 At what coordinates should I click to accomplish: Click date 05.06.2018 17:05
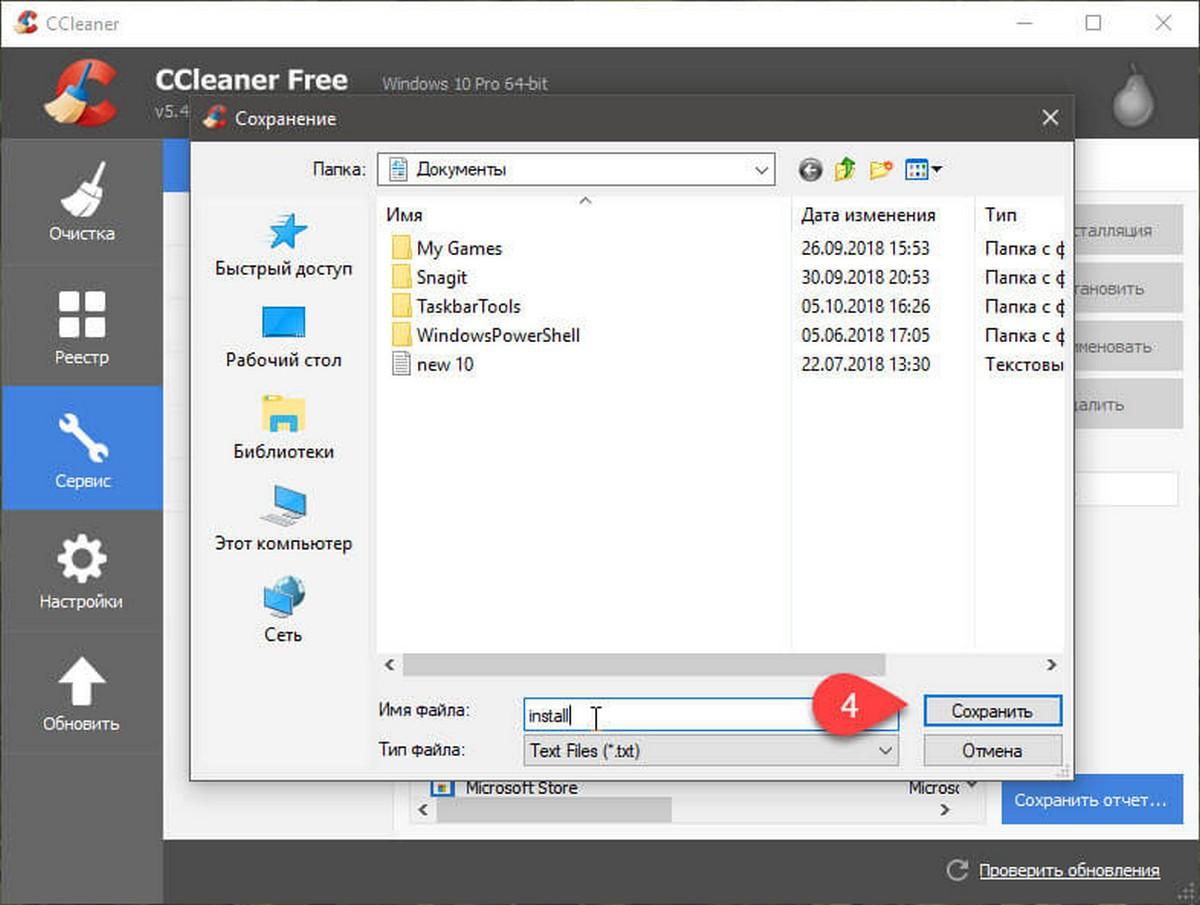point(866,335)
